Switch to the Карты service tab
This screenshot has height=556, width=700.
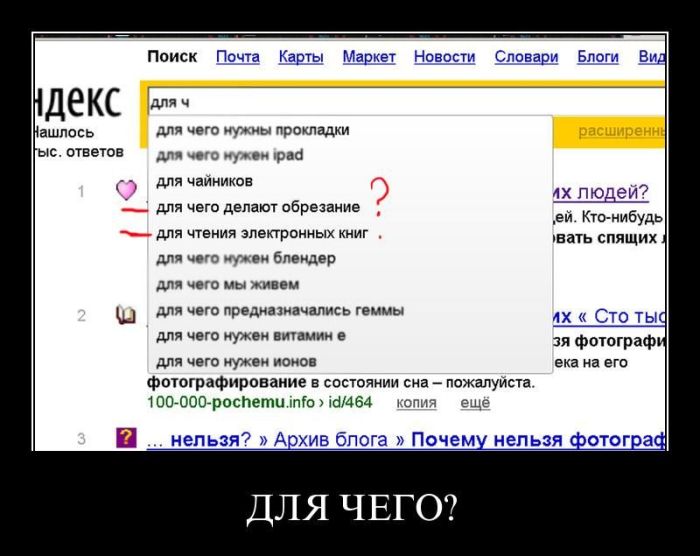(x=300, y=57)
